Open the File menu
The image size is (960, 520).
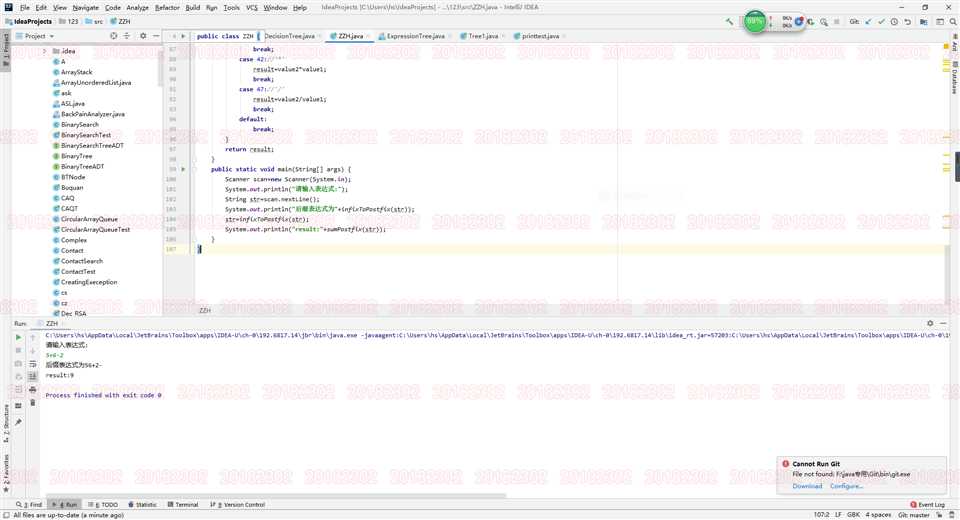[x=24, y=7]
